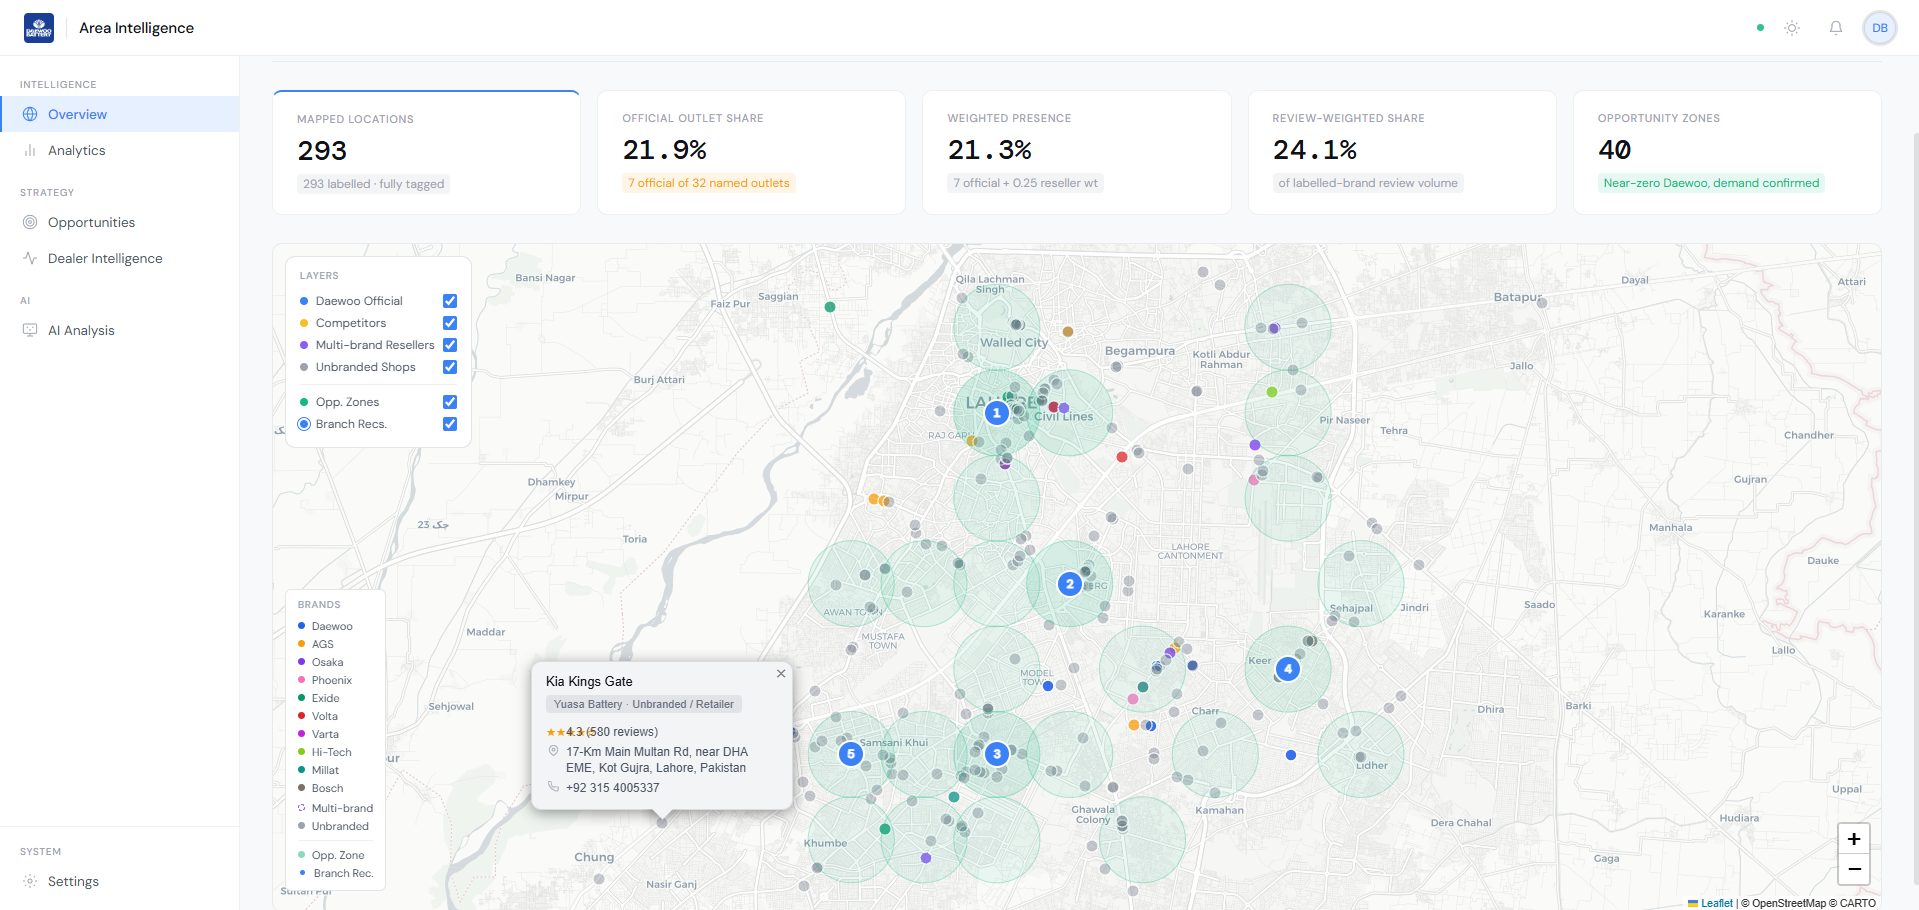
Task: Open Settings in the sidebar
Action: [120, 881]
